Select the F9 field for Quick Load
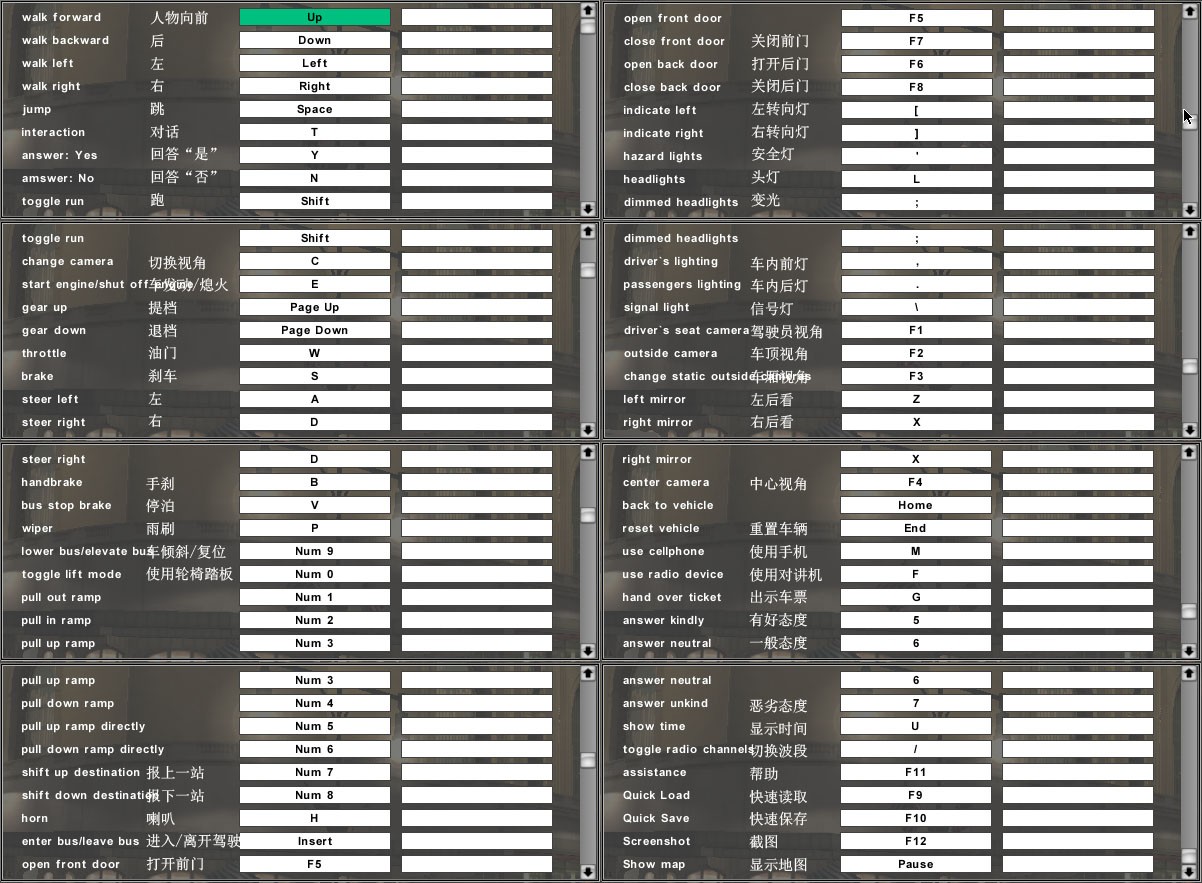The height and width of the screenshot is (883, 1202). 916,795
